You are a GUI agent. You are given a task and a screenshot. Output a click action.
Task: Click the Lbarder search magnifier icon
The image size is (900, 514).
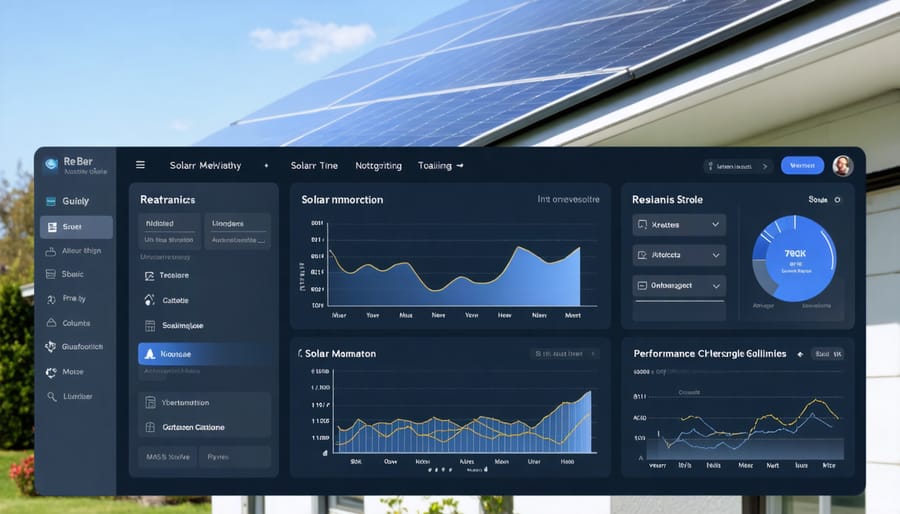[x=52, y=396]
